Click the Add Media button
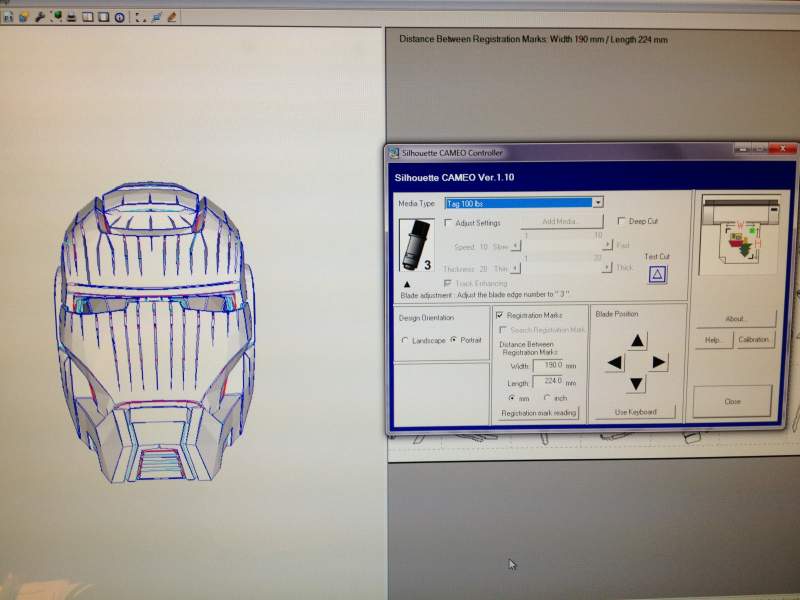This screenshot has height=600, width=800. coord(562,221)
